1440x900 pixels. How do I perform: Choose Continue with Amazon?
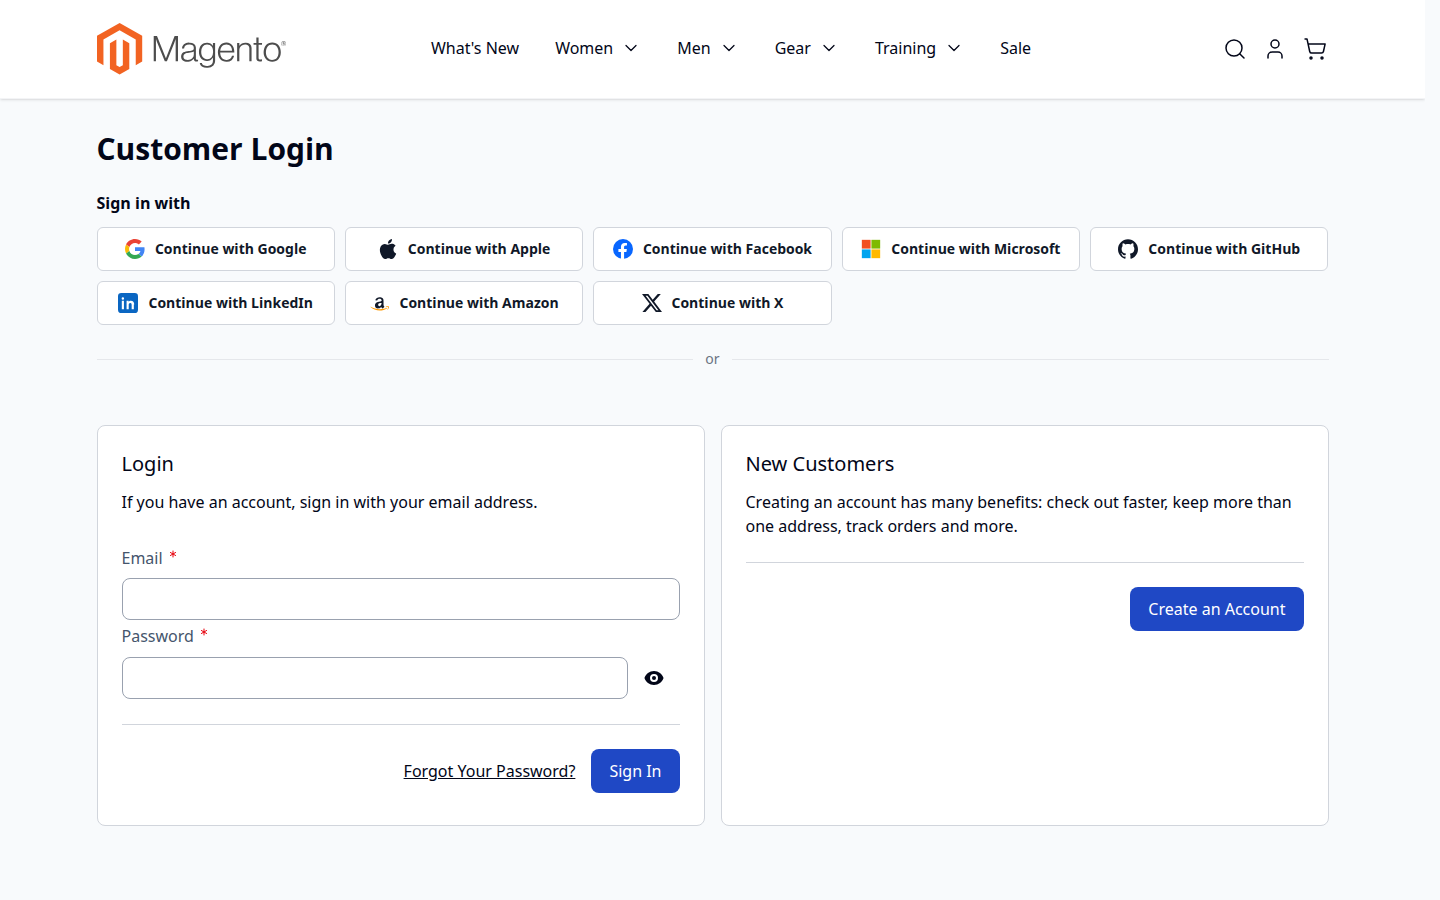(464, 303)
